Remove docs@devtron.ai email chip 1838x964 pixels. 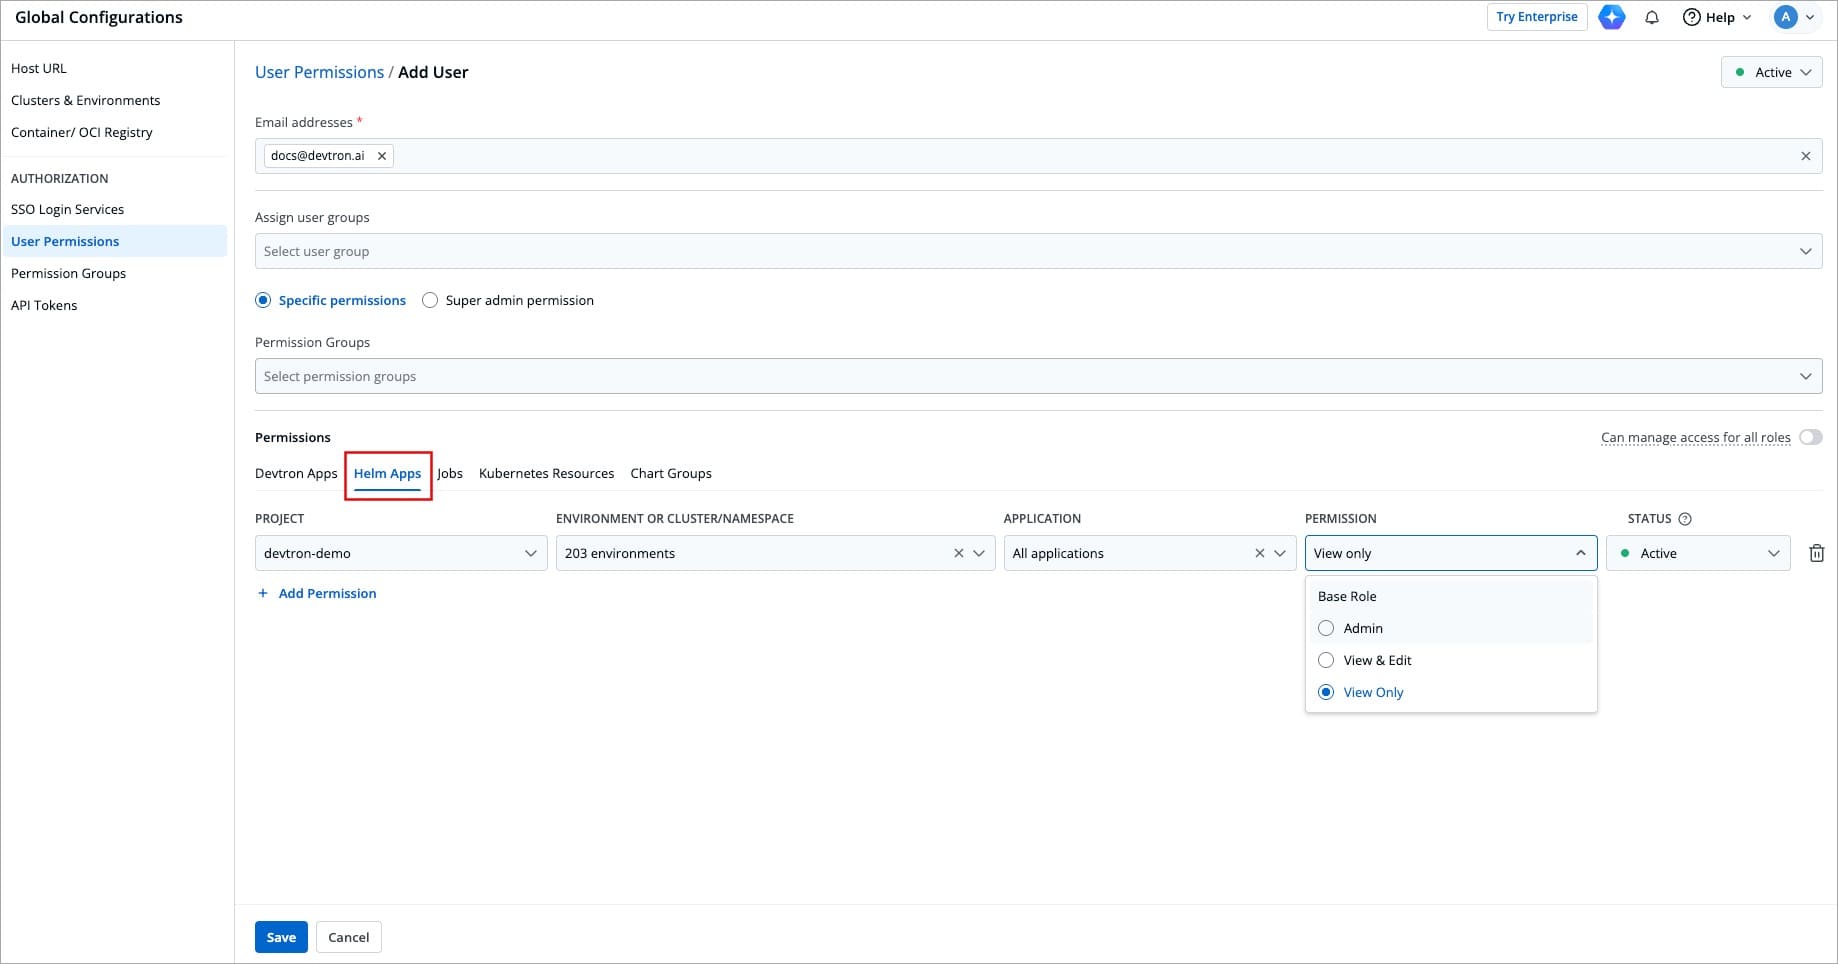pyautogui.click(x=381, y=156)
